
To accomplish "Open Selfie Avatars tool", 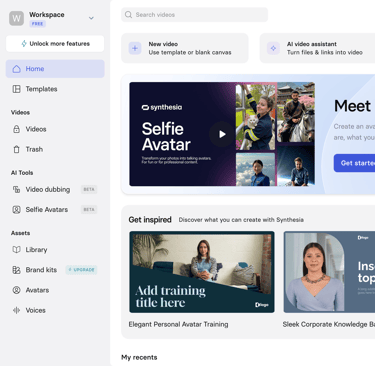I will click(55, 209).
